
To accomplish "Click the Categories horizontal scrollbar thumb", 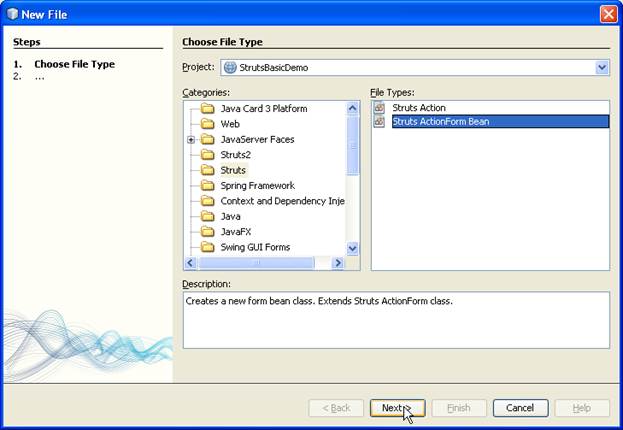I will (256, 263).
